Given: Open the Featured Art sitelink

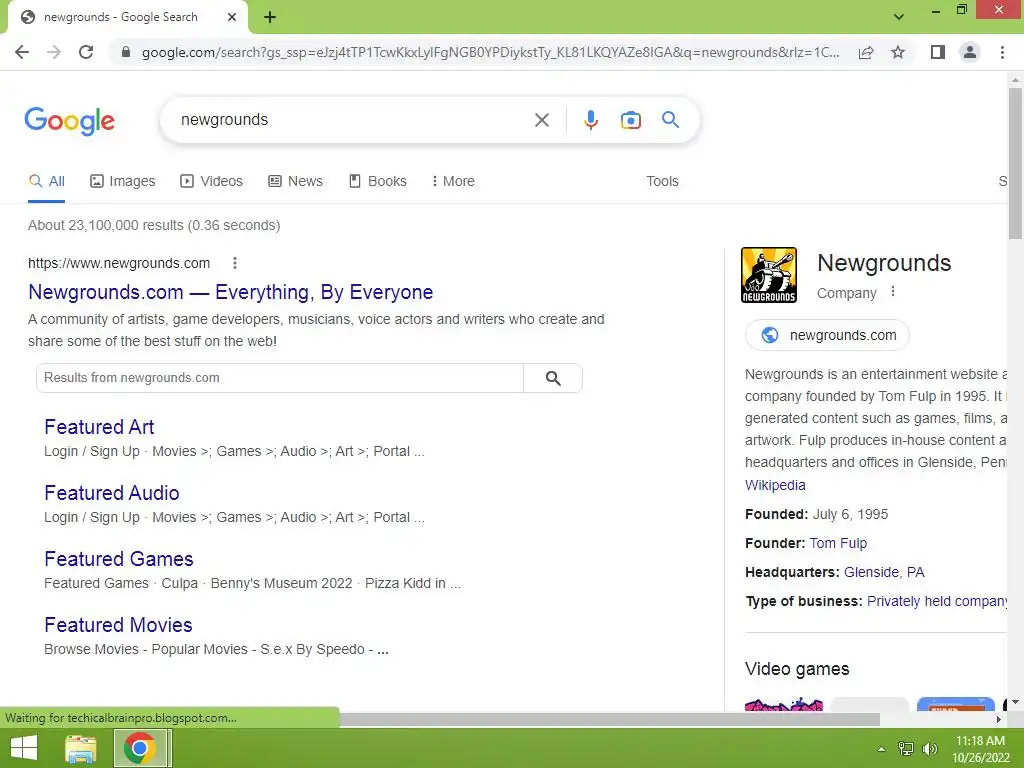Looking at the screenshot, I should click(99, 427).
